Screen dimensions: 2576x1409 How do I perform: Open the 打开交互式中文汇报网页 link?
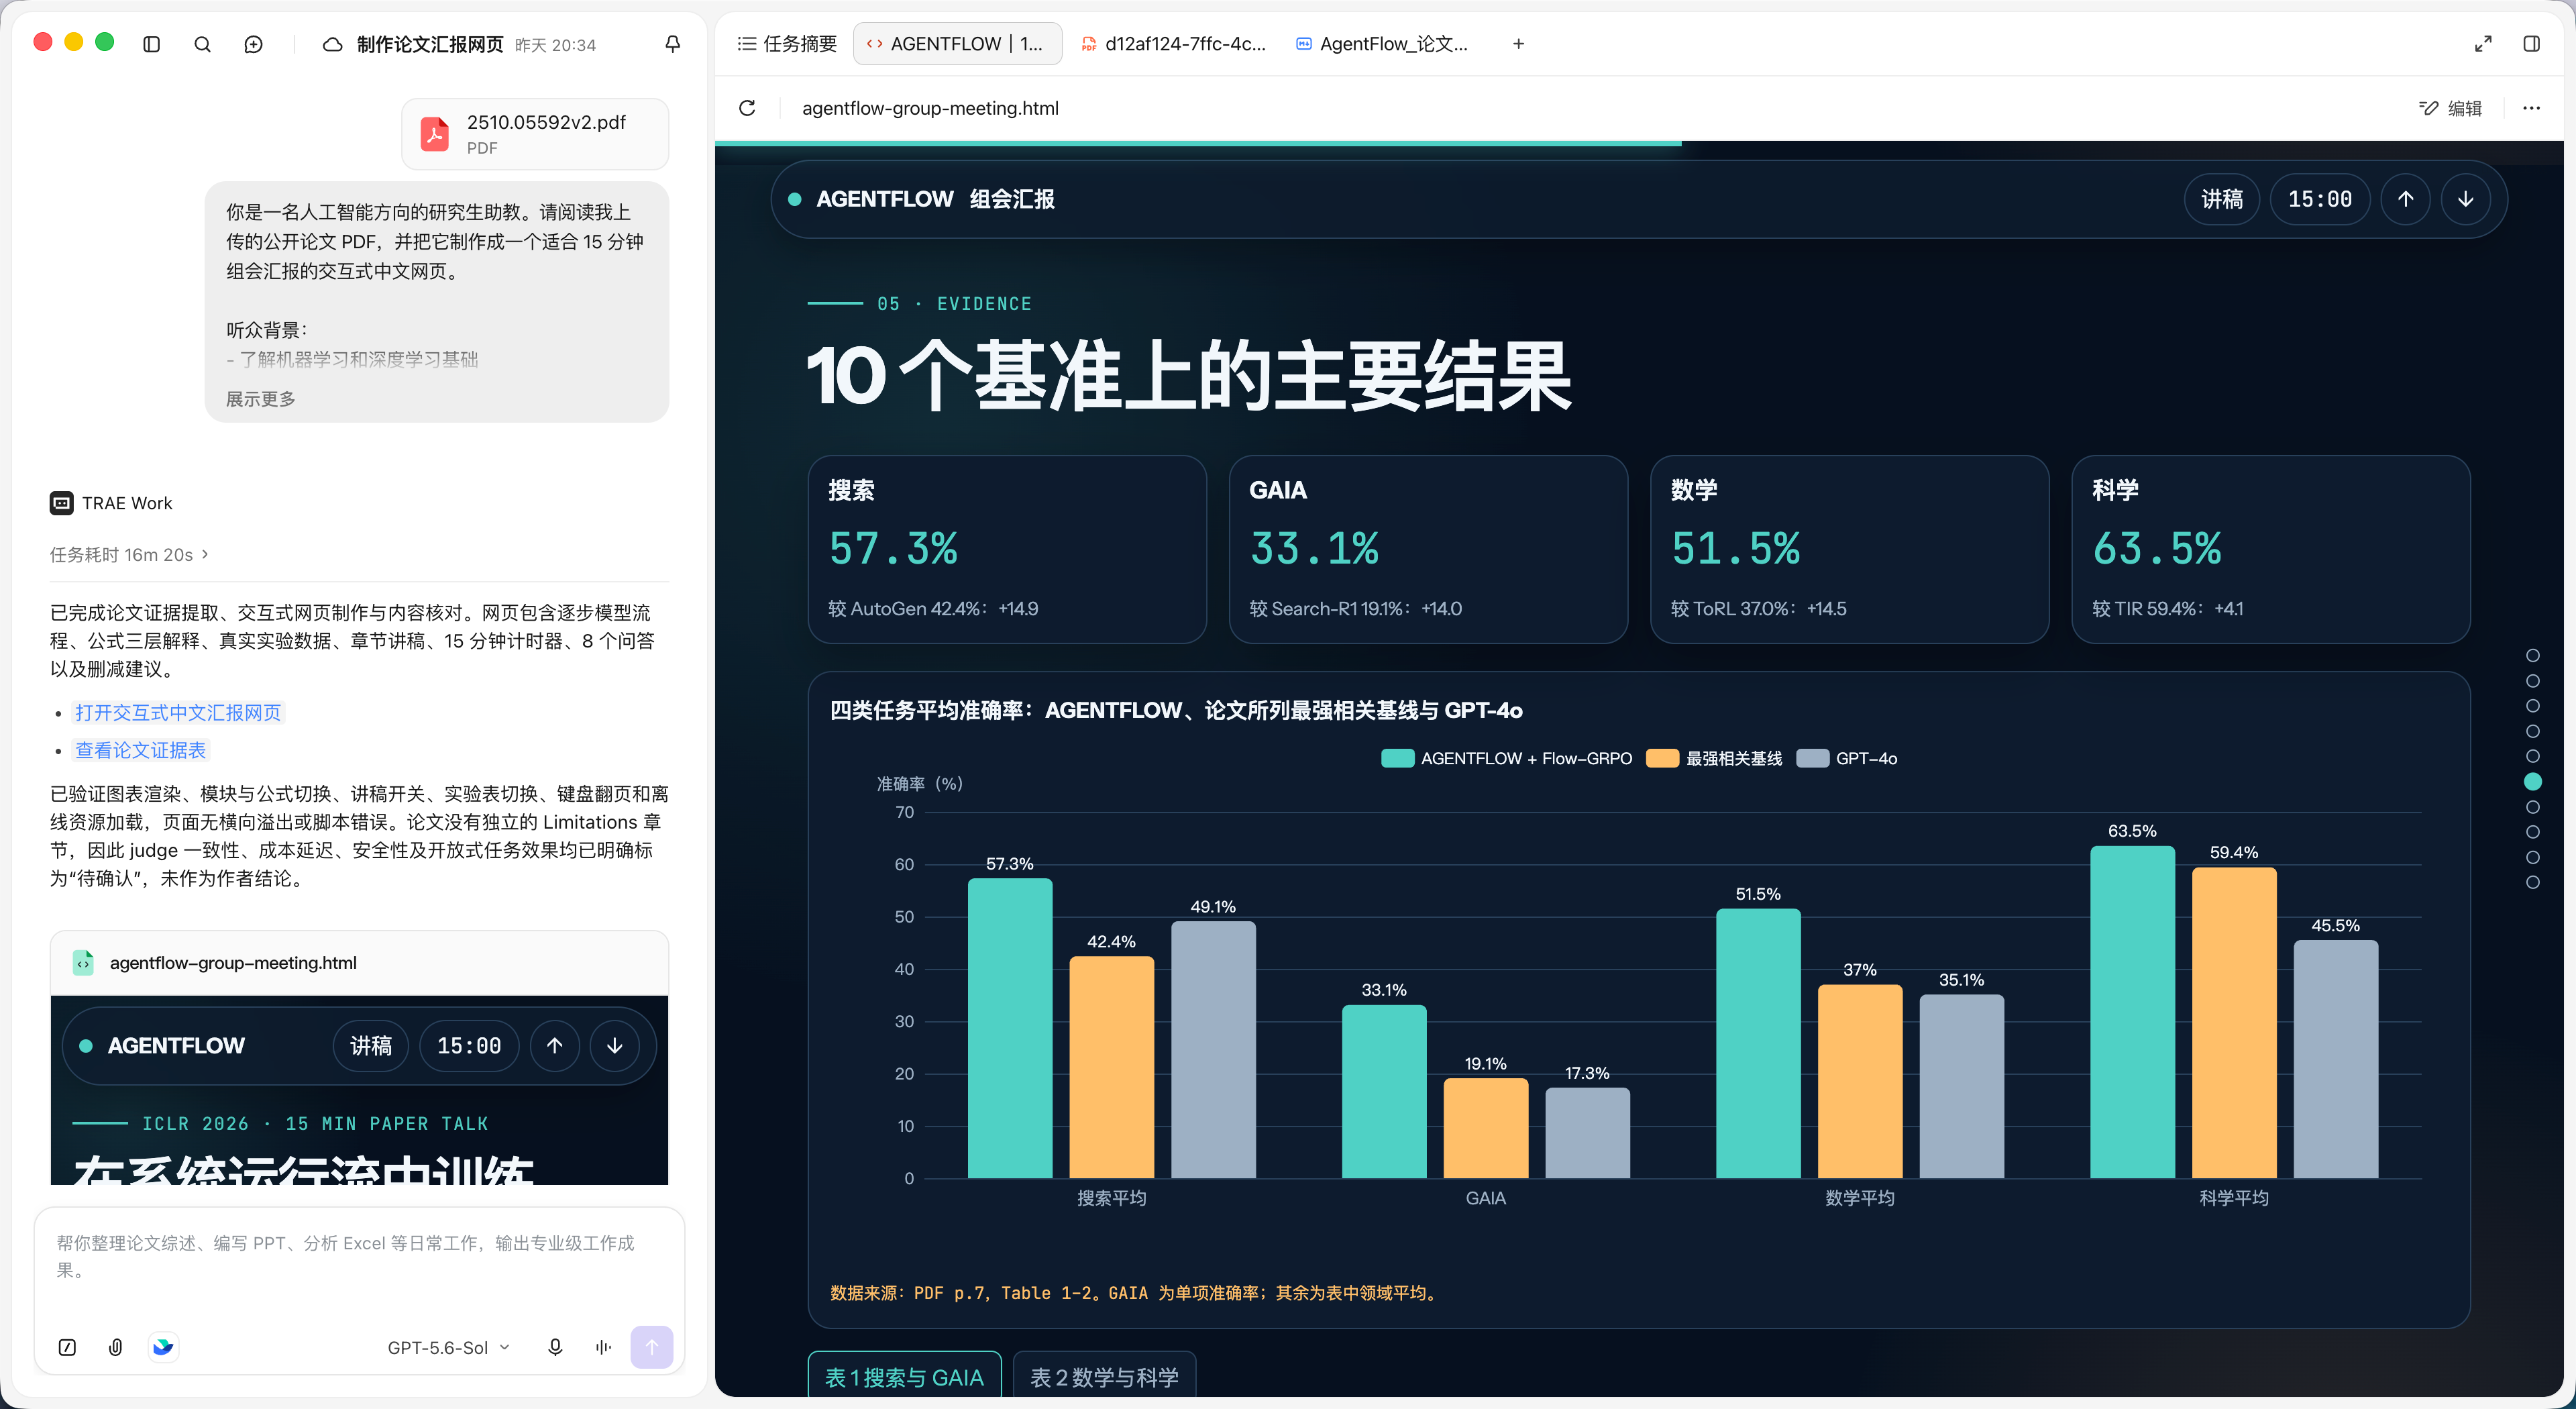click(x=178, y=712)
